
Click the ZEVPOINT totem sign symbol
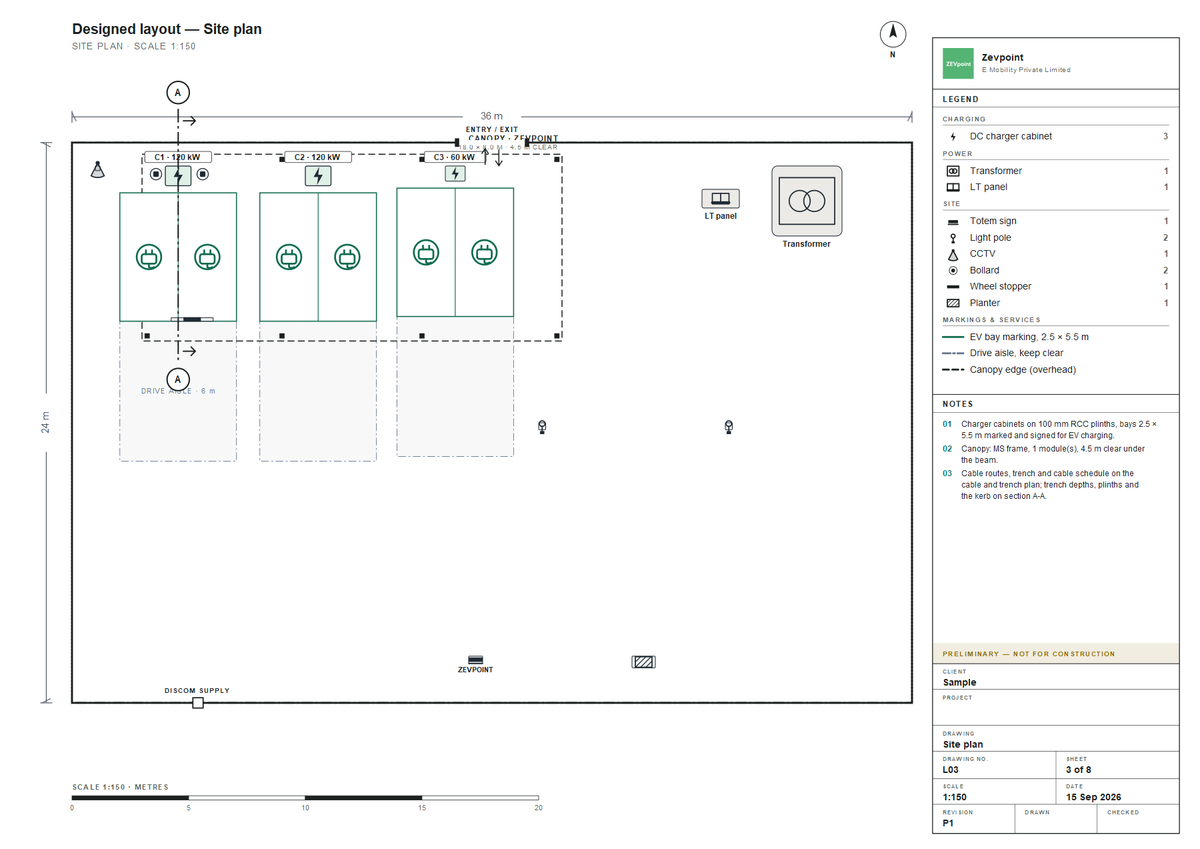tap(476, 659)
